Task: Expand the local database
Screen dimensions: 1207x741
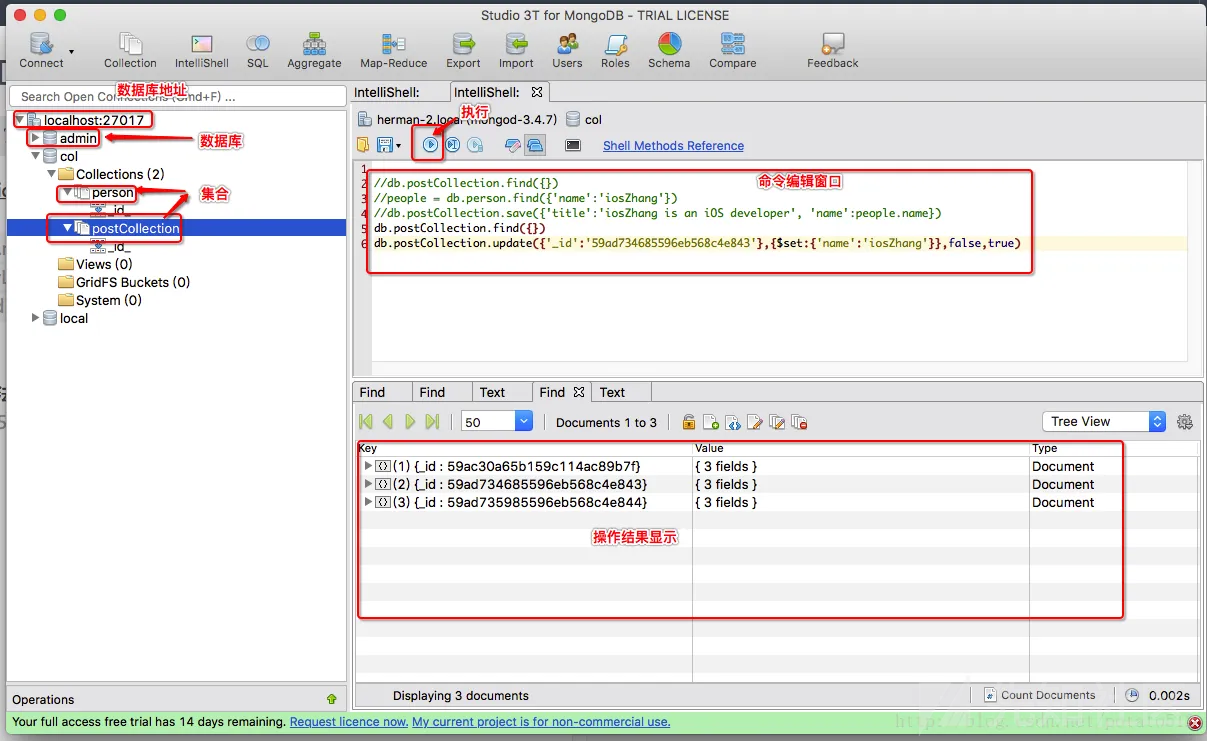Action: tap(35, 318)
